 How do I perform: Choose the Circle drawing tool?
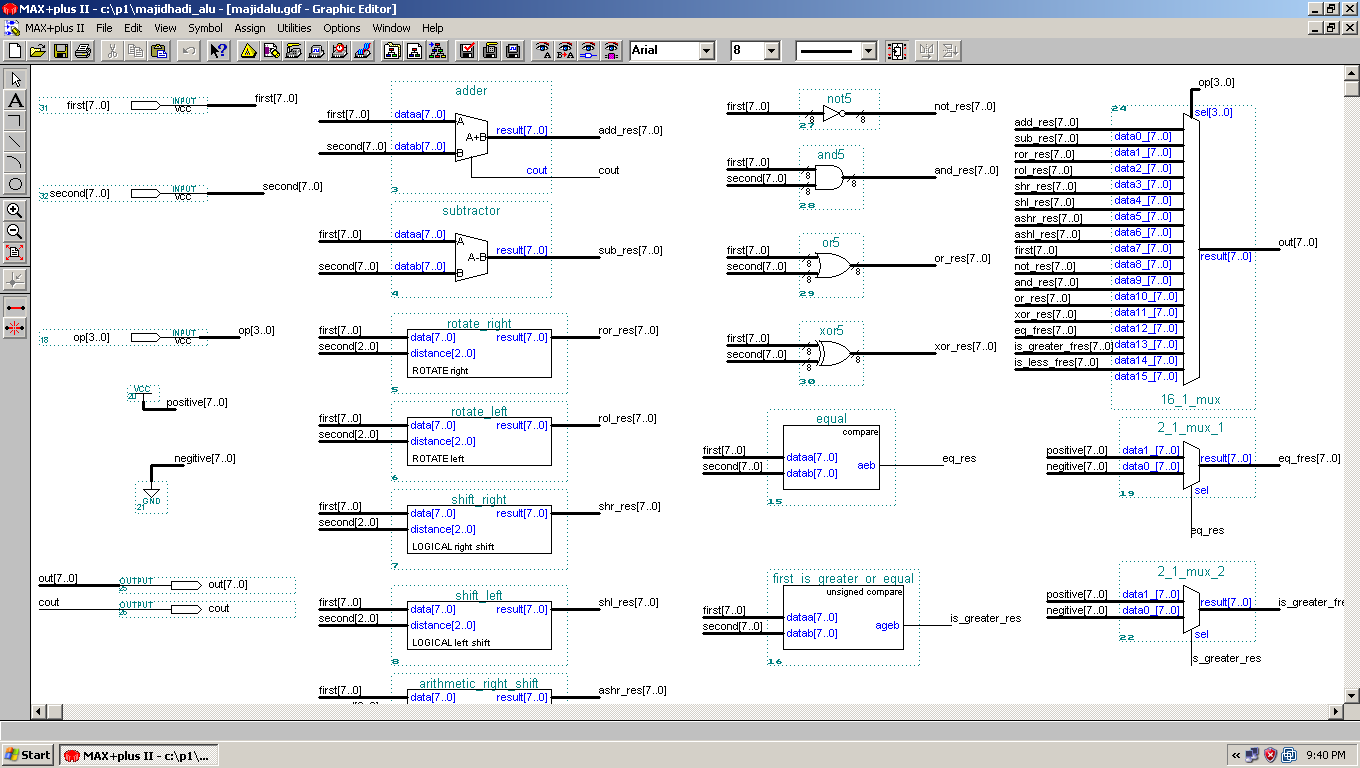pos(15,184)
